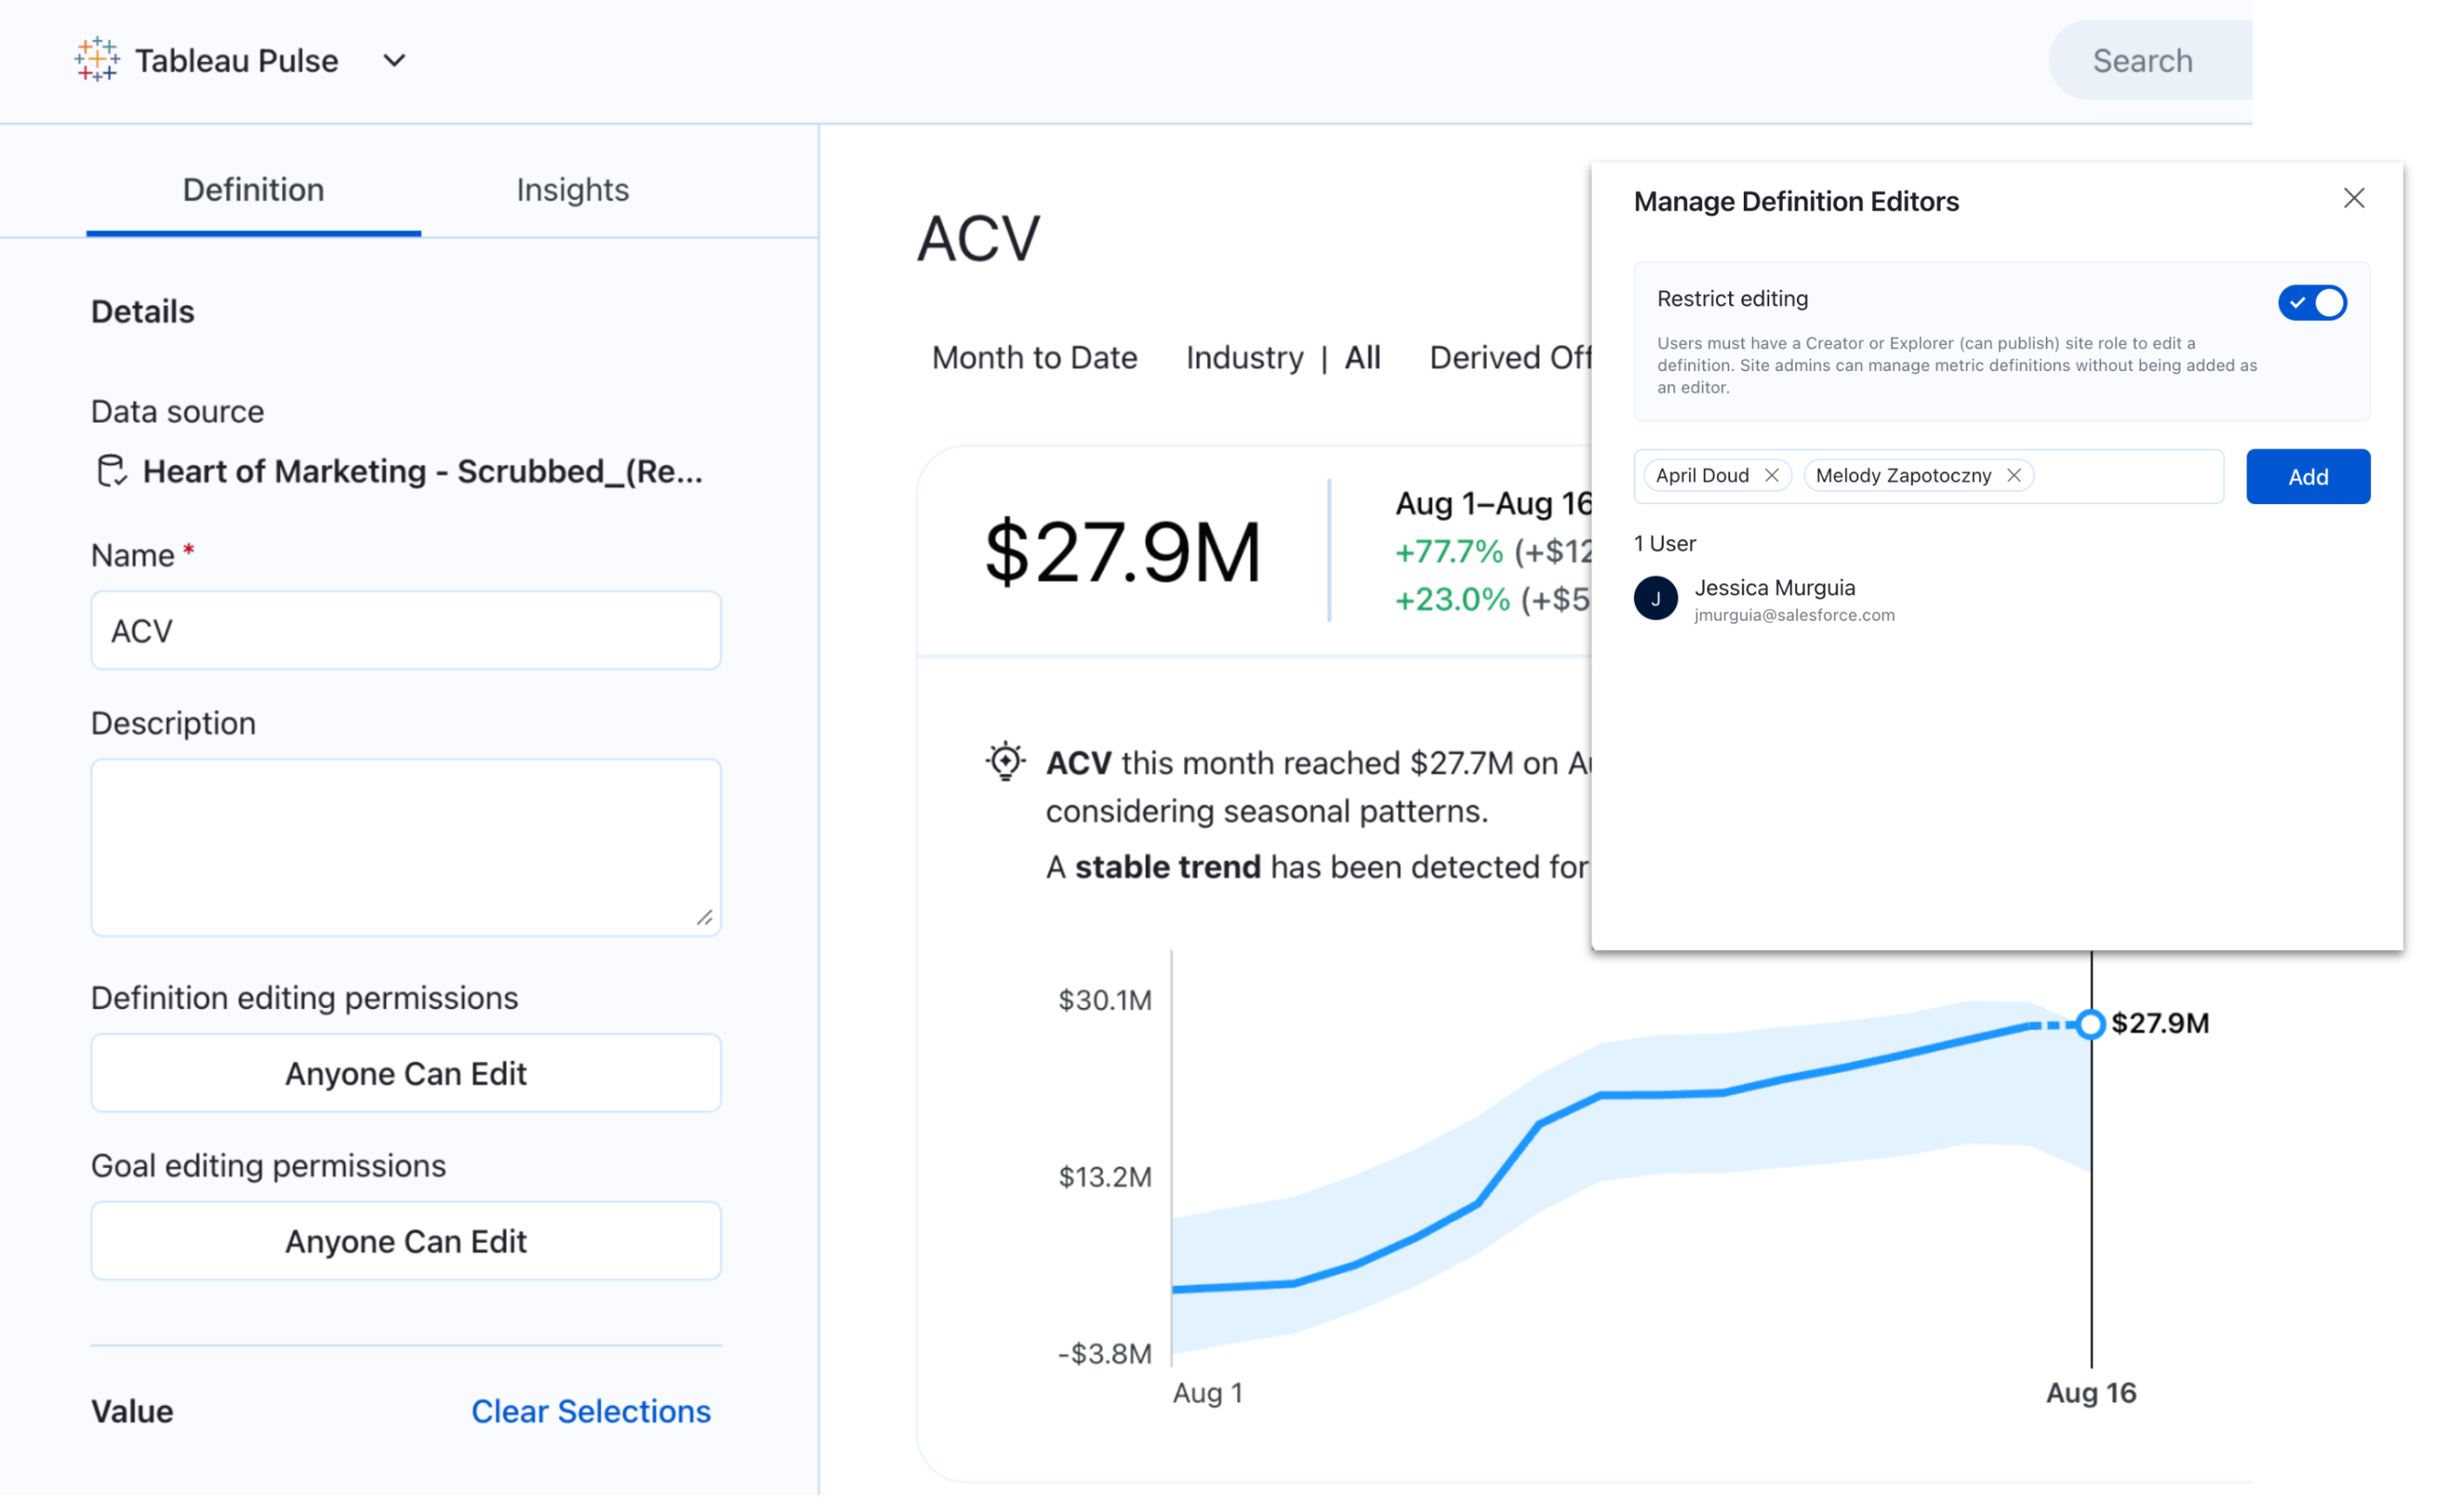Click Jessica Murguia's avatar icon
Image resolution: width=2447 pixels, height=1512 pixels.
(x=1656, y=599)
